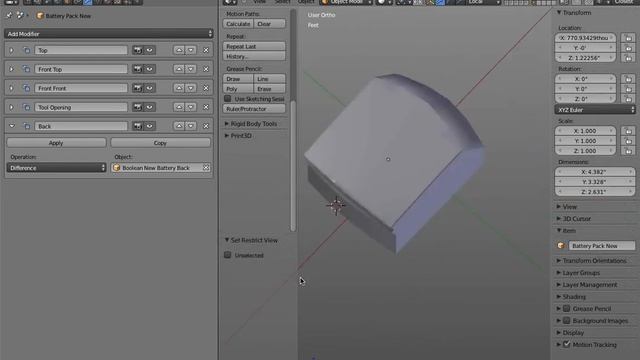
Task: Open the Add Modifier dropdown
Action: pyautogui.click(x=109, y=34)
